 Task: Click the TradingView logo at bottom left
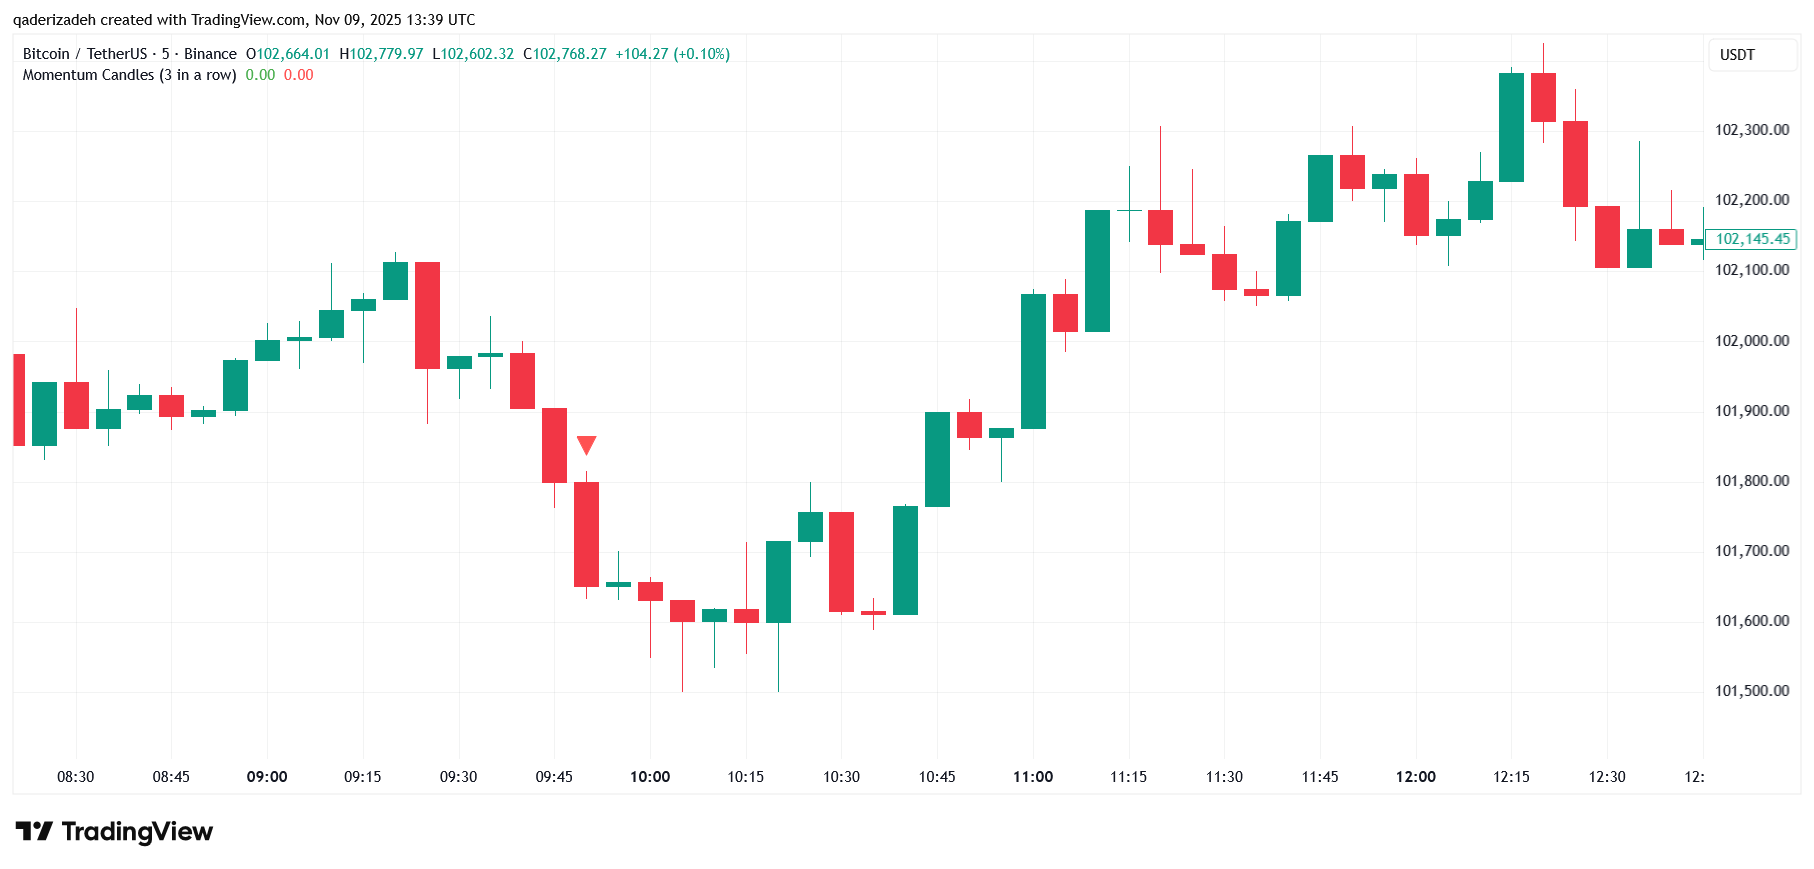tap(114, 831)
